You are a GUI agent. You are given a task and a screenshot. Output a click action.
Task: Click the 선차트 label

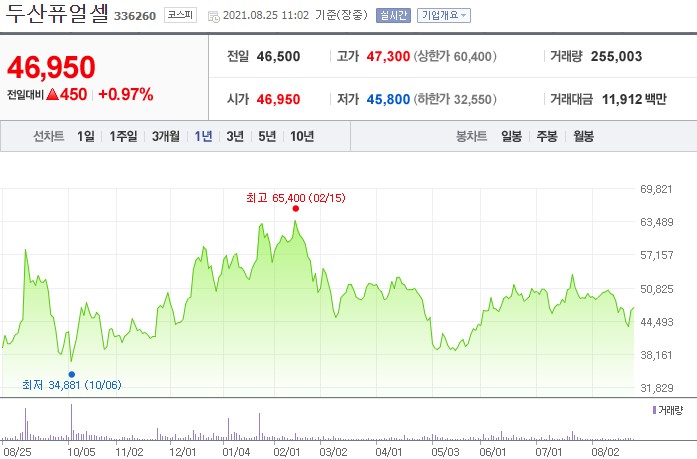click(x=49, y=136)
